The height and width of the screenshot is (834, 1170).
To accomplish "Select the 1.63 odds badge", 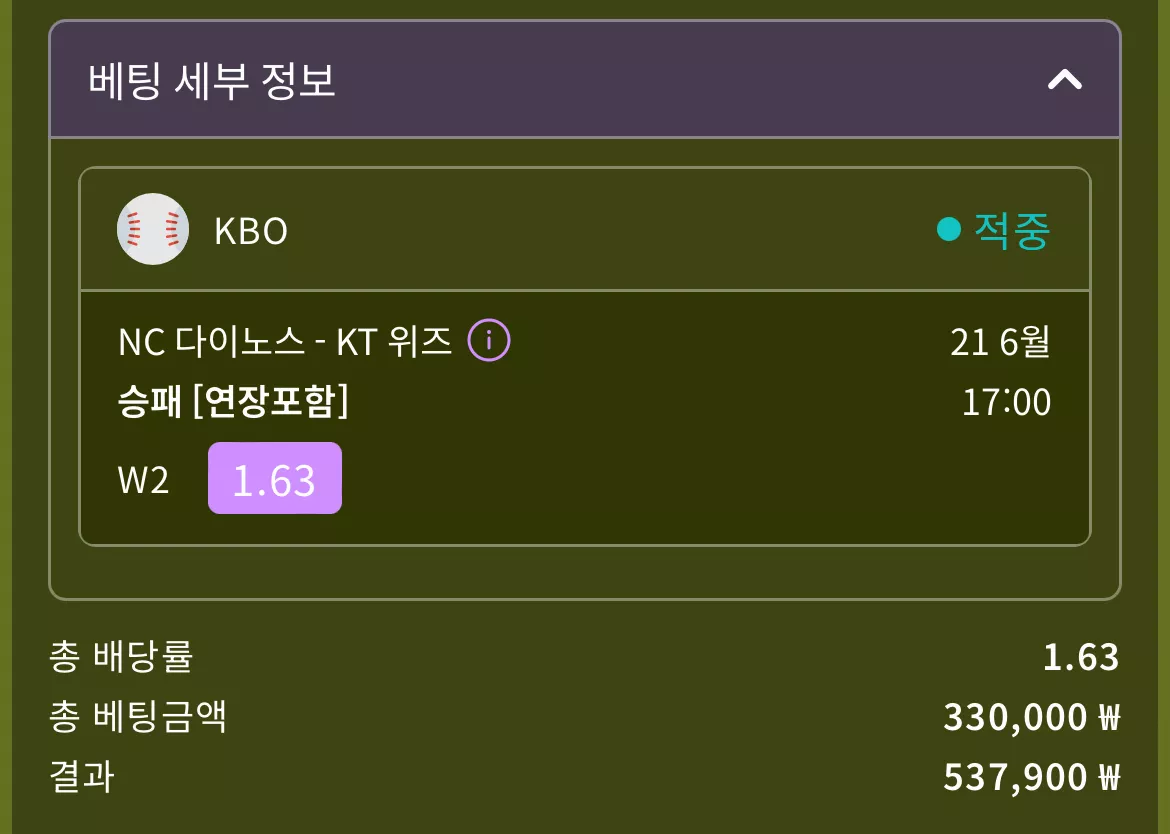I will point(275,478).
